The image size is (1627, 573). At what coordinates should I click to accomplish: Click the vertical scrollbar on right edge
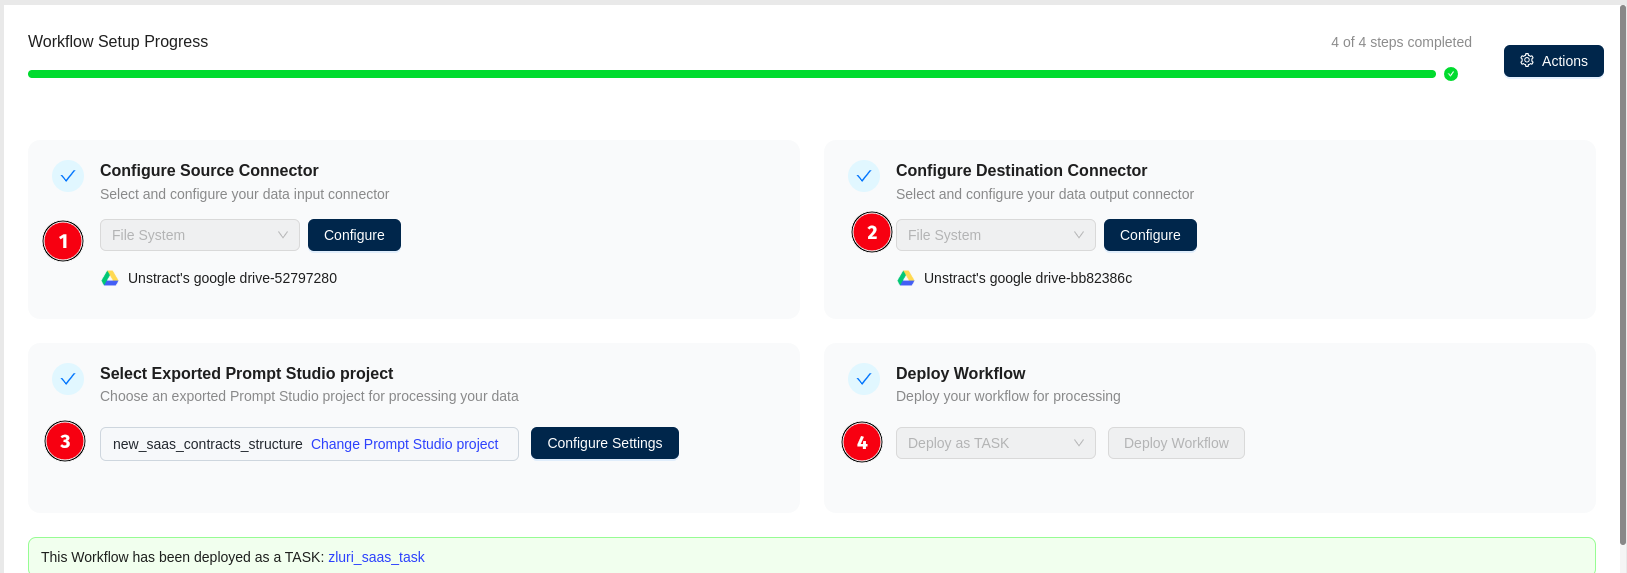tap(1622, 275)
